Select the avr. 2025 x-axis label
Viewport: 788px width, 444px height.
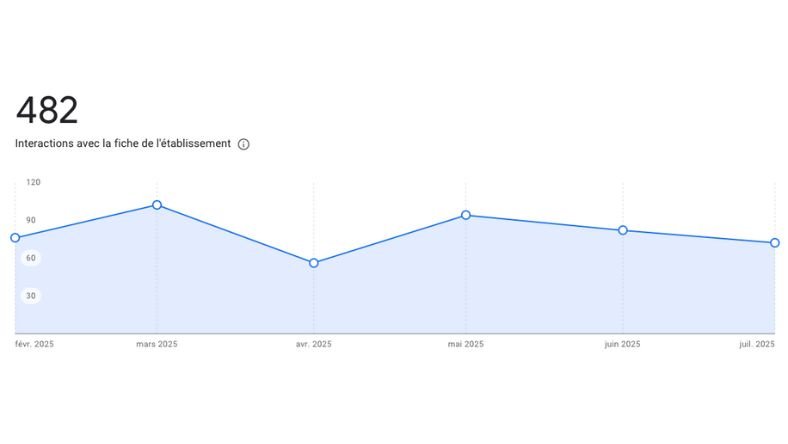click(313, 345)
